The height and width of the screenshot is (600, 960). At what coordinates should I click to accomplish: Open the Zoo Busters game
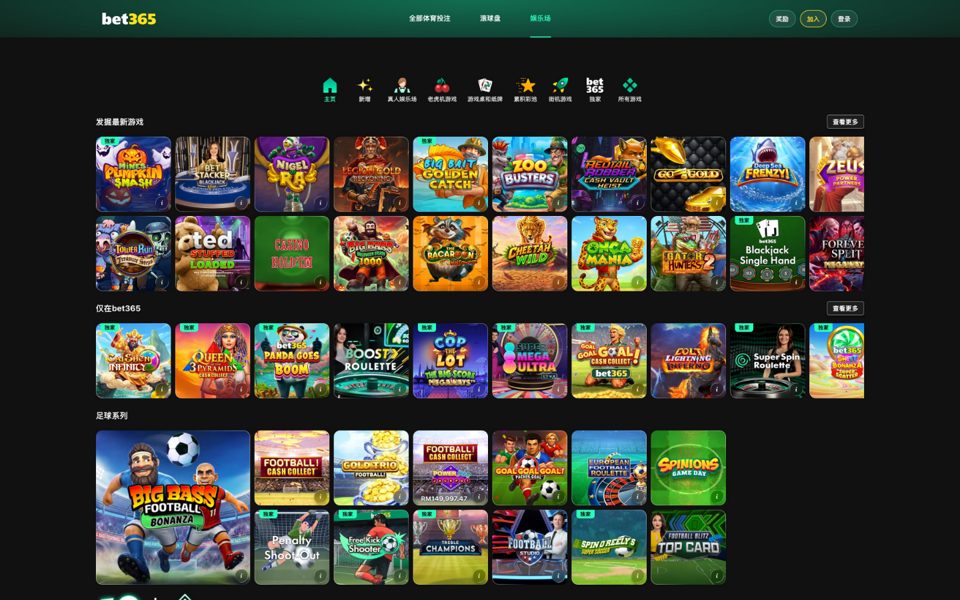click(x=530, y=174)
